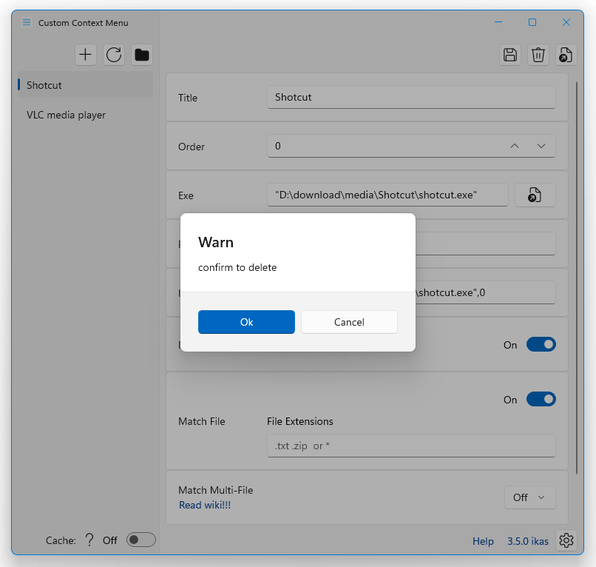
Task: Add a new menu item with plus icon
Action: coord(86,55)
